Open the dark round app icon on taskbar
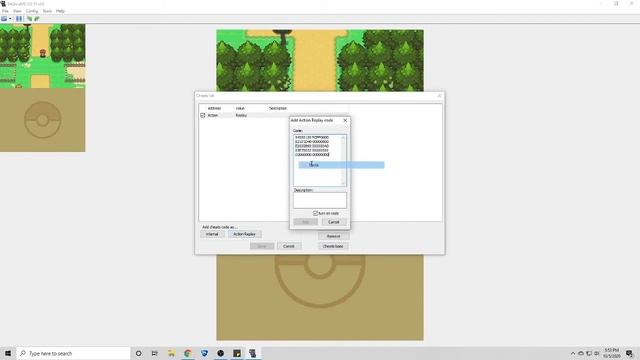This screenshot has height=360, width=640. 220,353
